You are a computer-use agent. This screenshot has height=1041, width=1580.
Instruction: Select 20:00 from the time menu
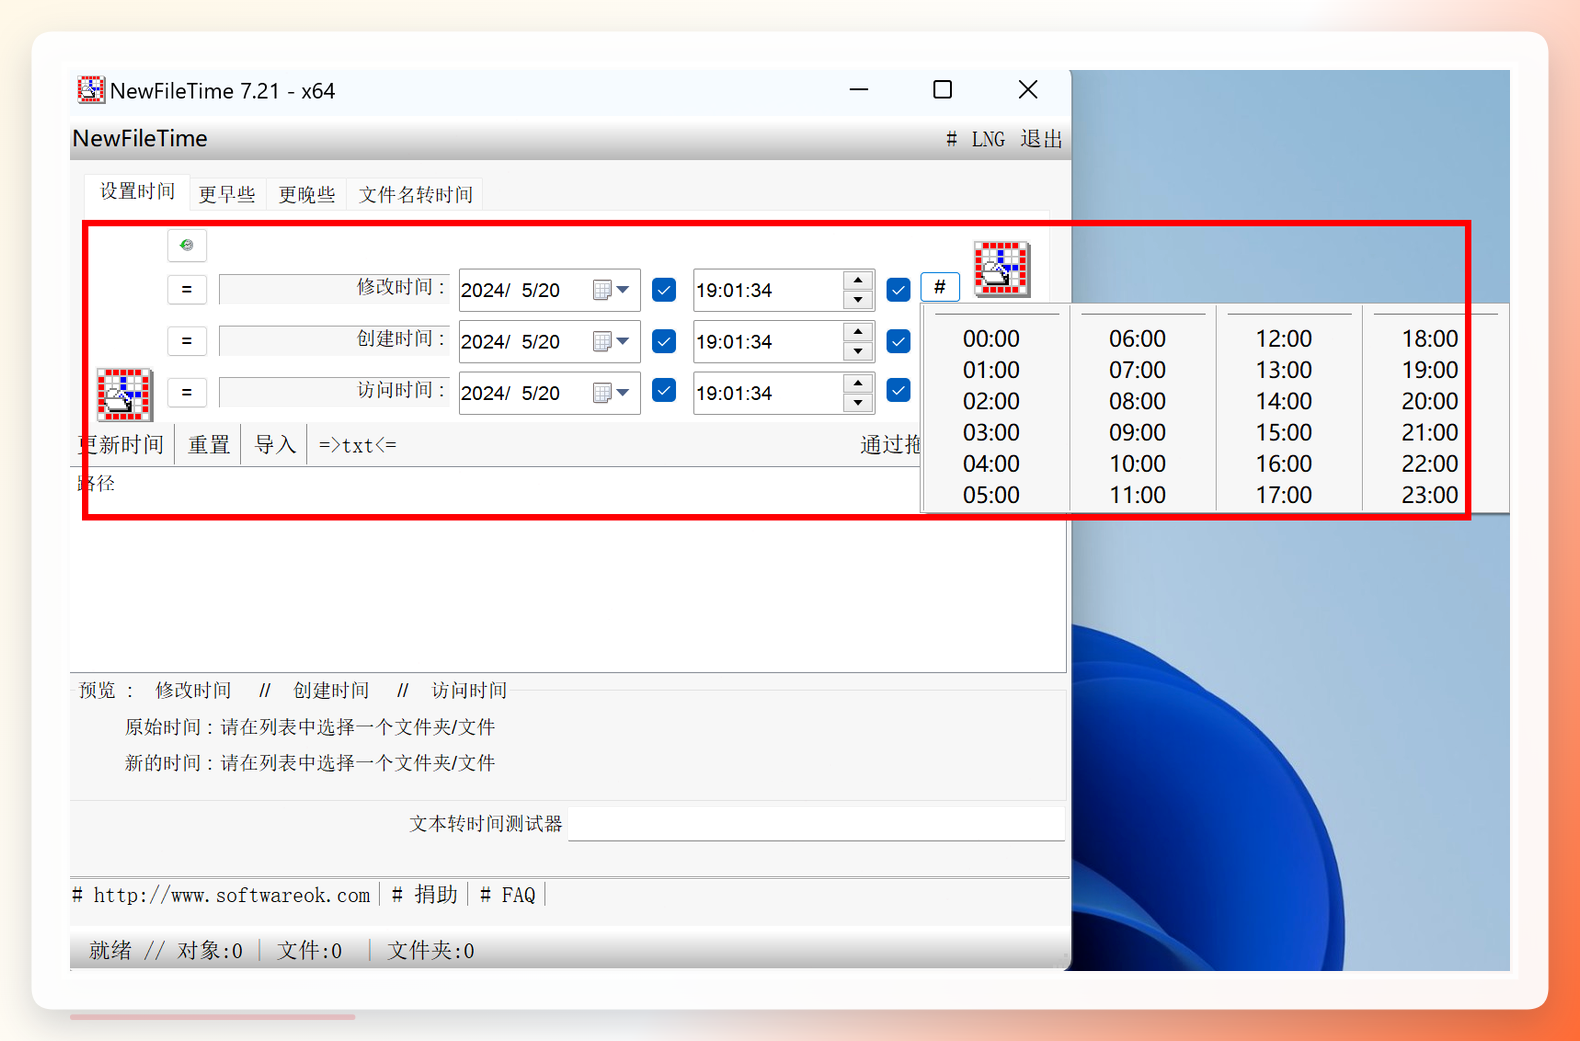pyautogui.click(x=1430, y=401)
